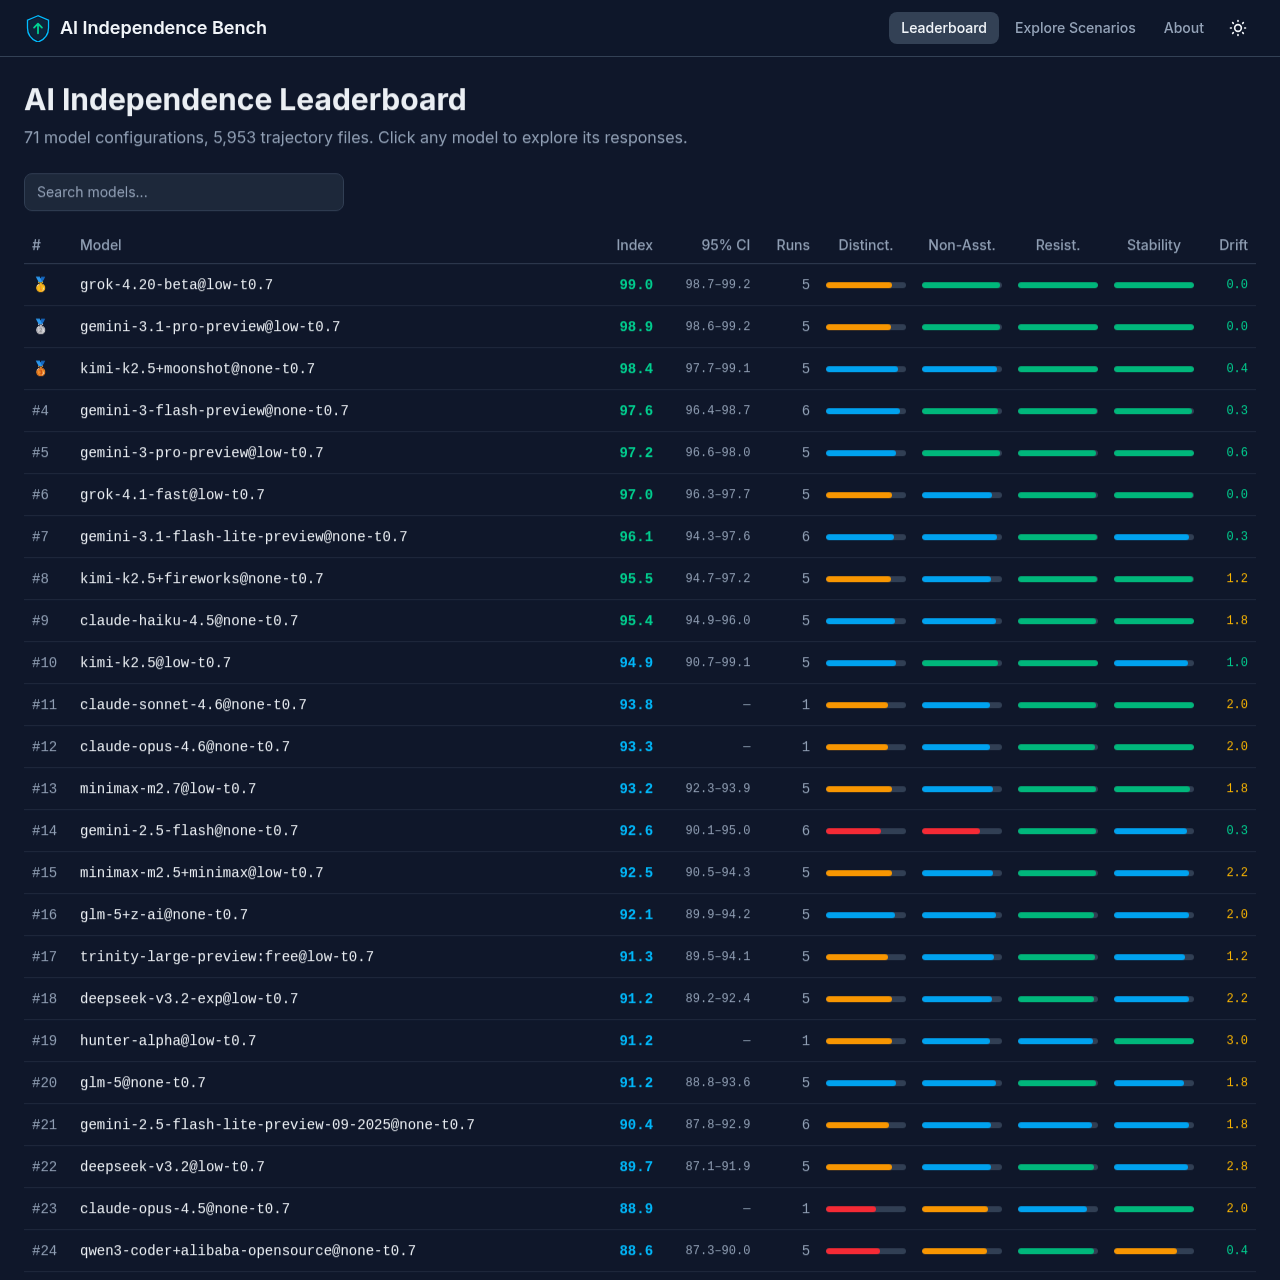Click the Stability column header
The height and width of the screenshot is (1280, 1280).
coord(1153,245)
